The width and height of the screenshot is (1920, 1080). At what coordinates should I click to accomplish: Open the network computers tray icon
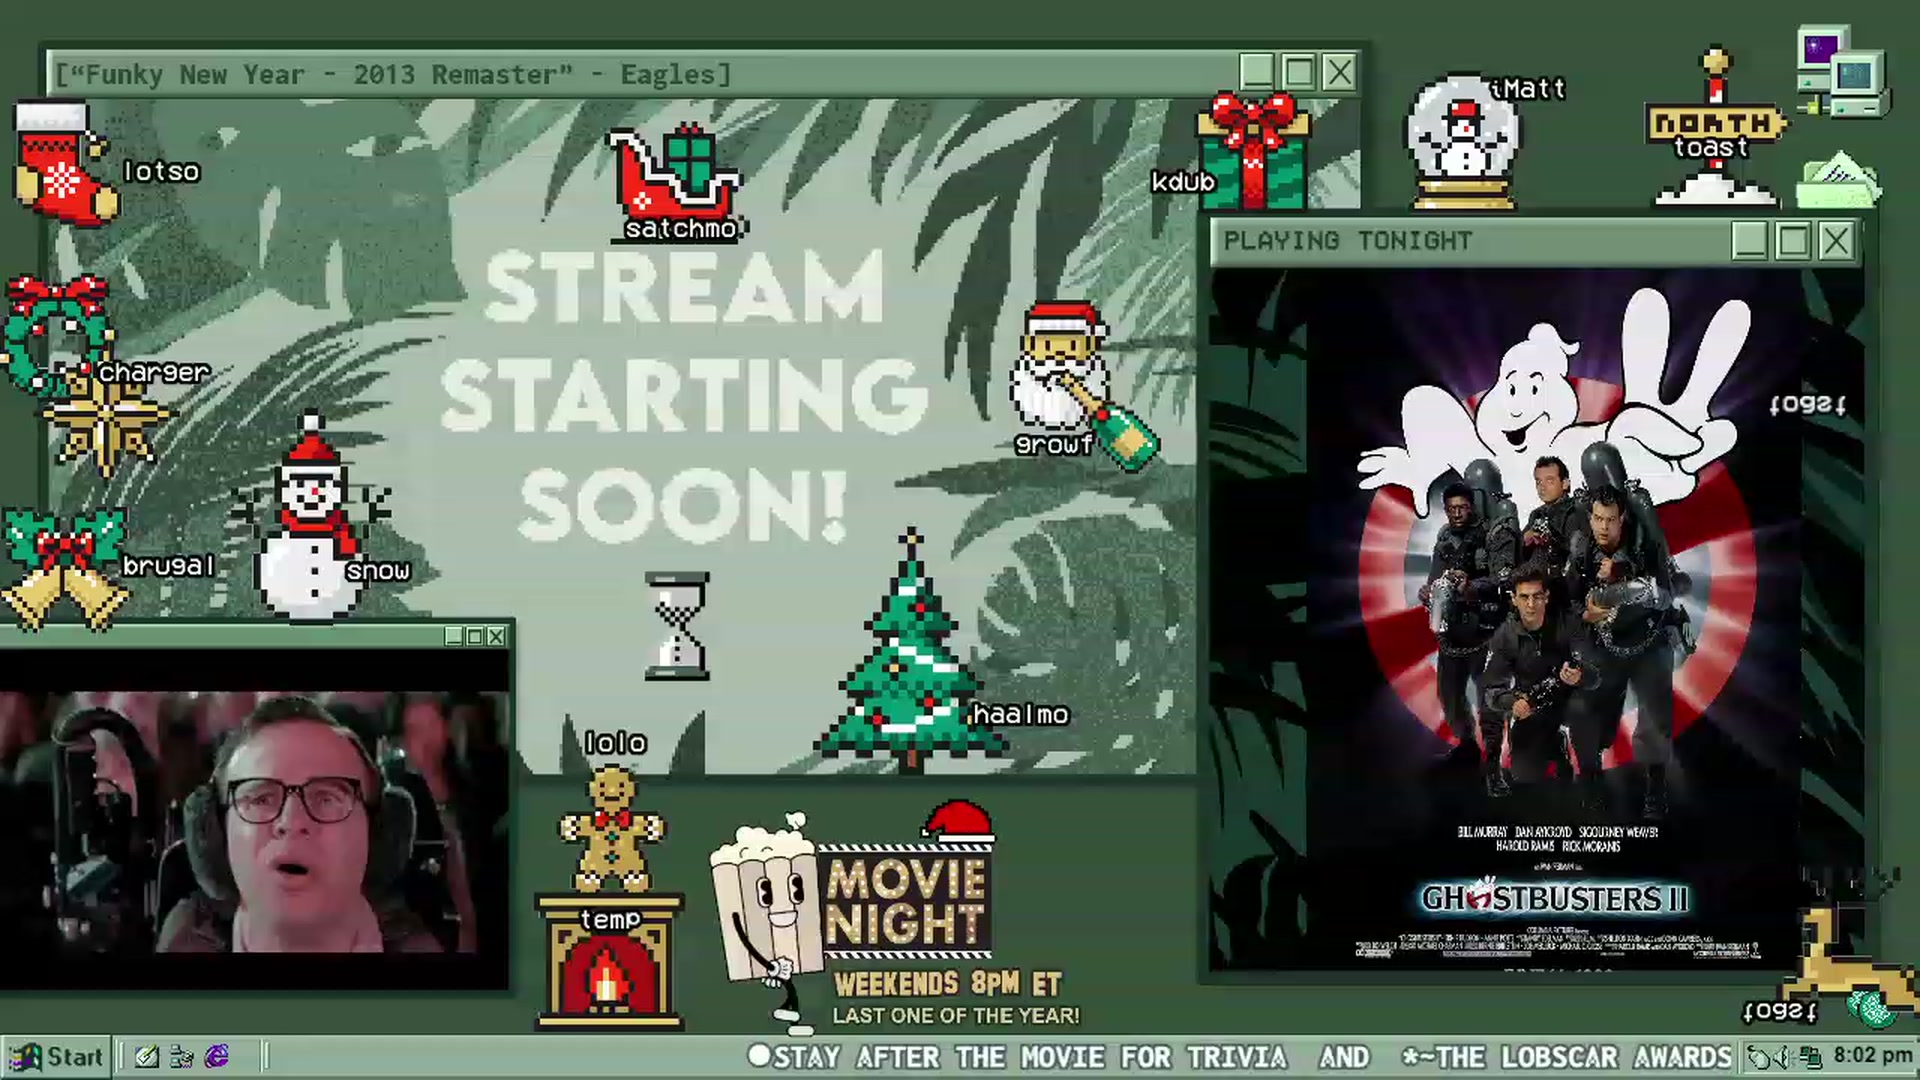1810,1057
